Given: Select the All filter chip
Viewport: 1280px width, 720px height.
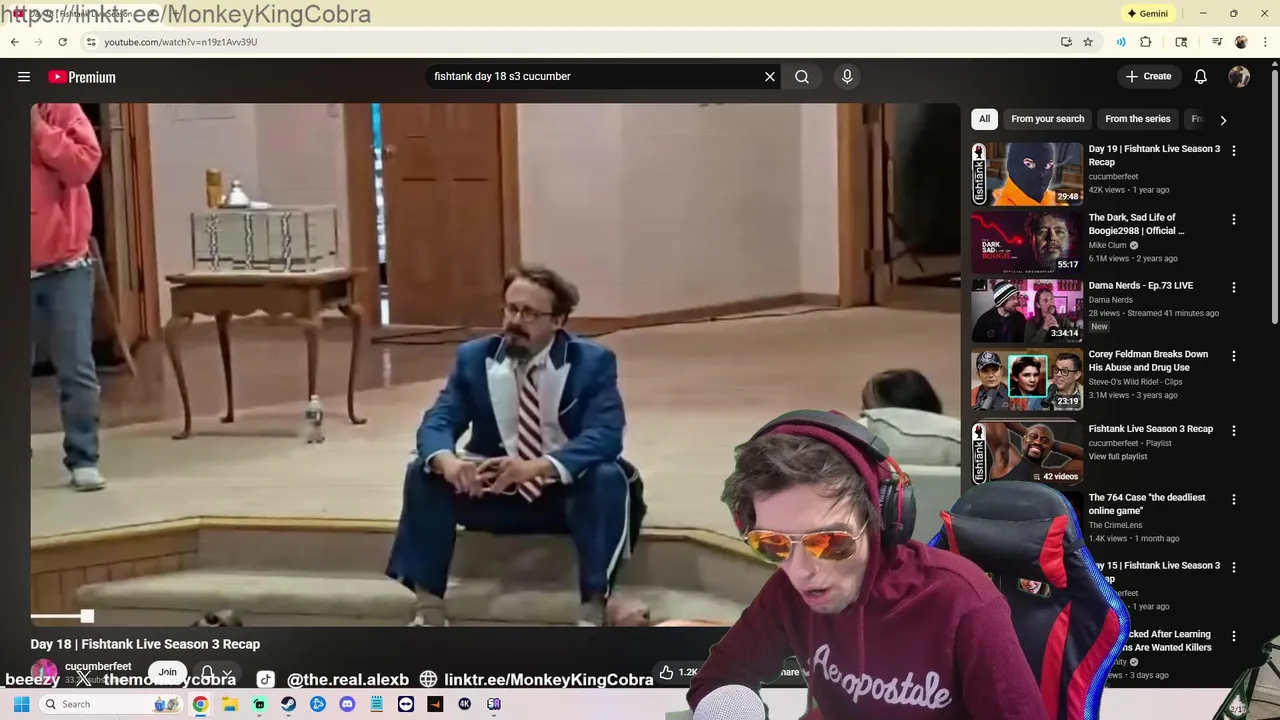Looking at the screenshot, I should (984, 119).
